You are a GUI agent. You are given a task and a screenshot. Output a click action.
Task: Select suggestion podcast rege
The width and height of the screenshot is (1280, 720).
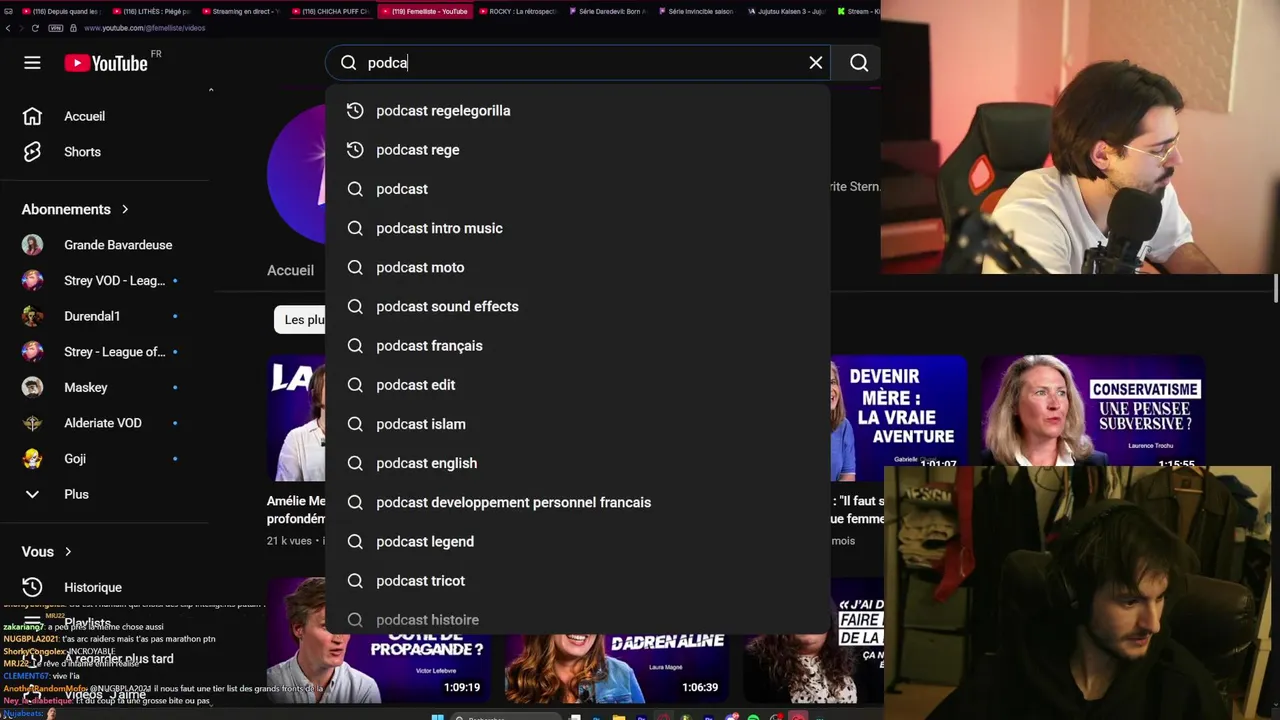(x=578, y=150)
